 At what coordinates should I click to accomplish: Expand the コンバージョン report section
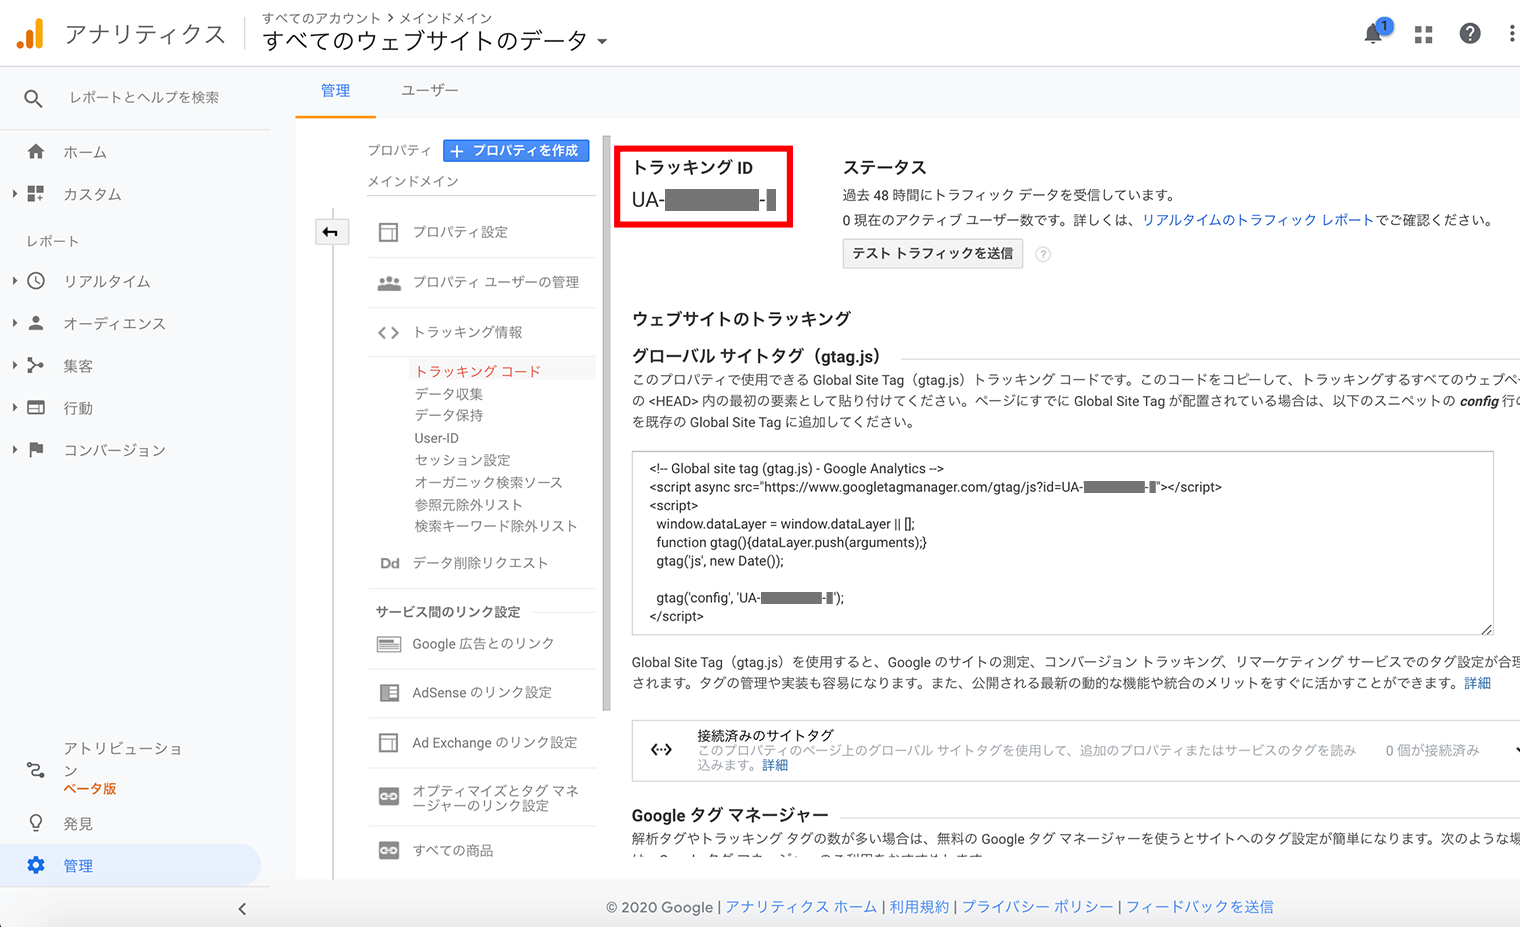(x=14, y=449)
